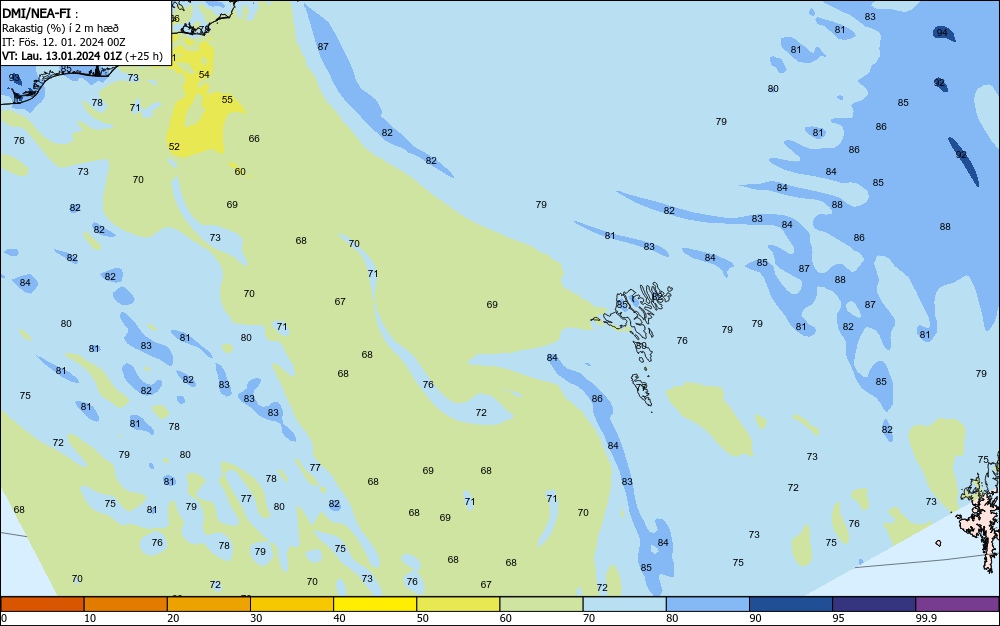1000x626 pixels.
Task: Click legend scale label '90'
Action: pos(755,618)
